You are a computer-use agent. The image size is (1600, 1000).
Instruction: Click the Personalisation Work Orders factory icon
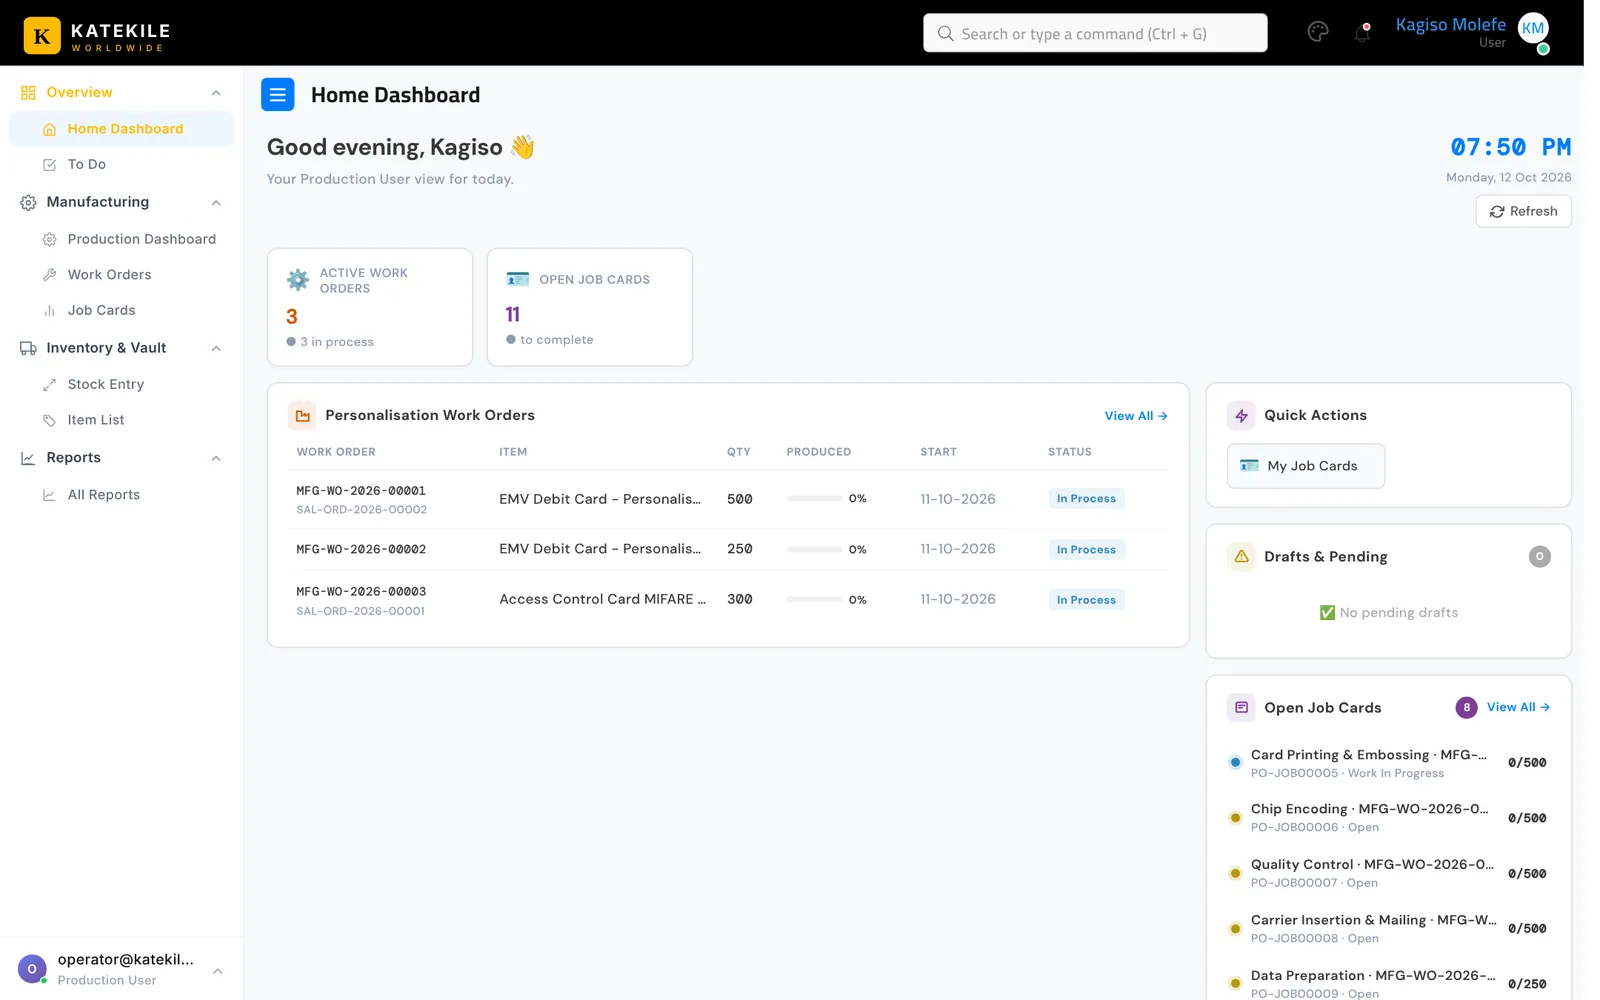[302, 415]
